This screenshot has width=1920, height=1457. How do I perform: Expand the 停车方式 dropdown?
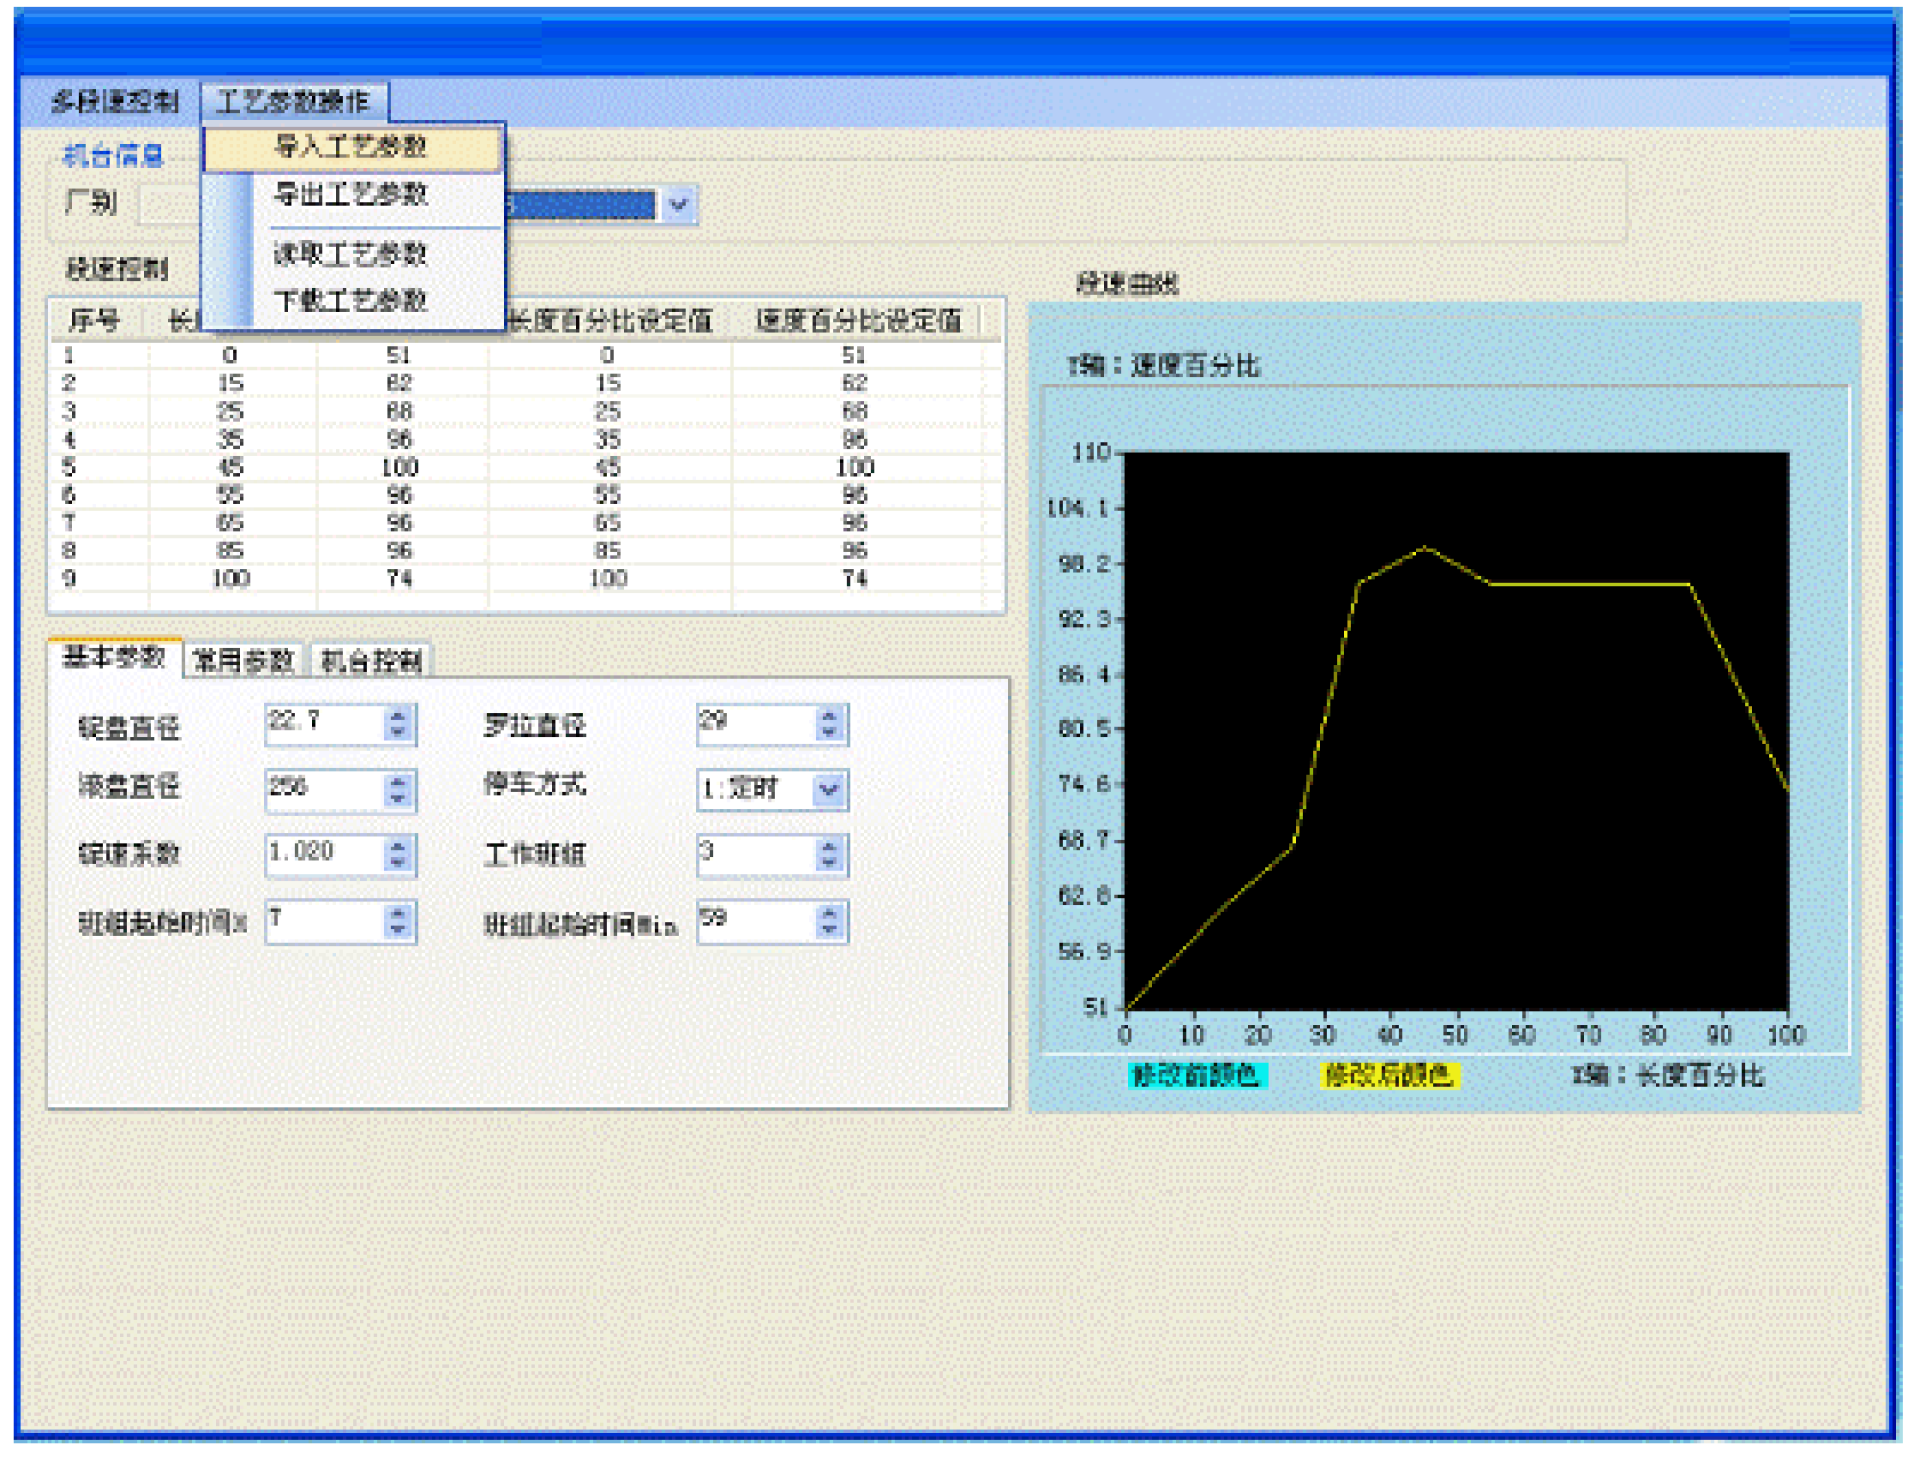point(829,789)
